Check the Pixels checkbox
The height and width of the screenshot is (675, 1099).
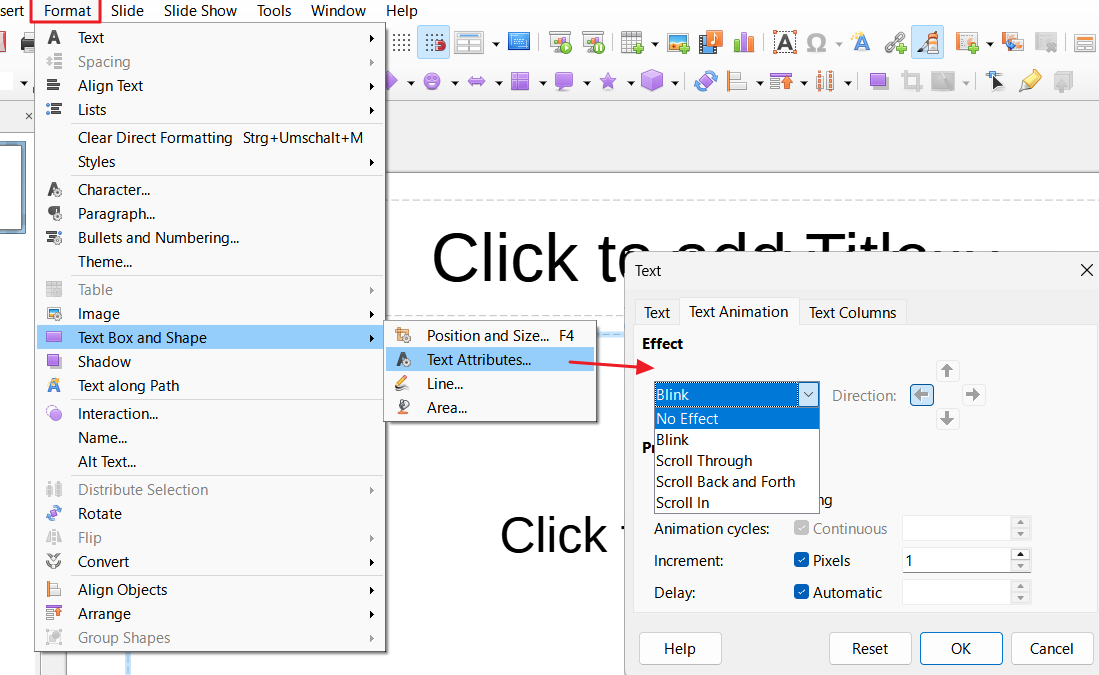coord(801,560)
